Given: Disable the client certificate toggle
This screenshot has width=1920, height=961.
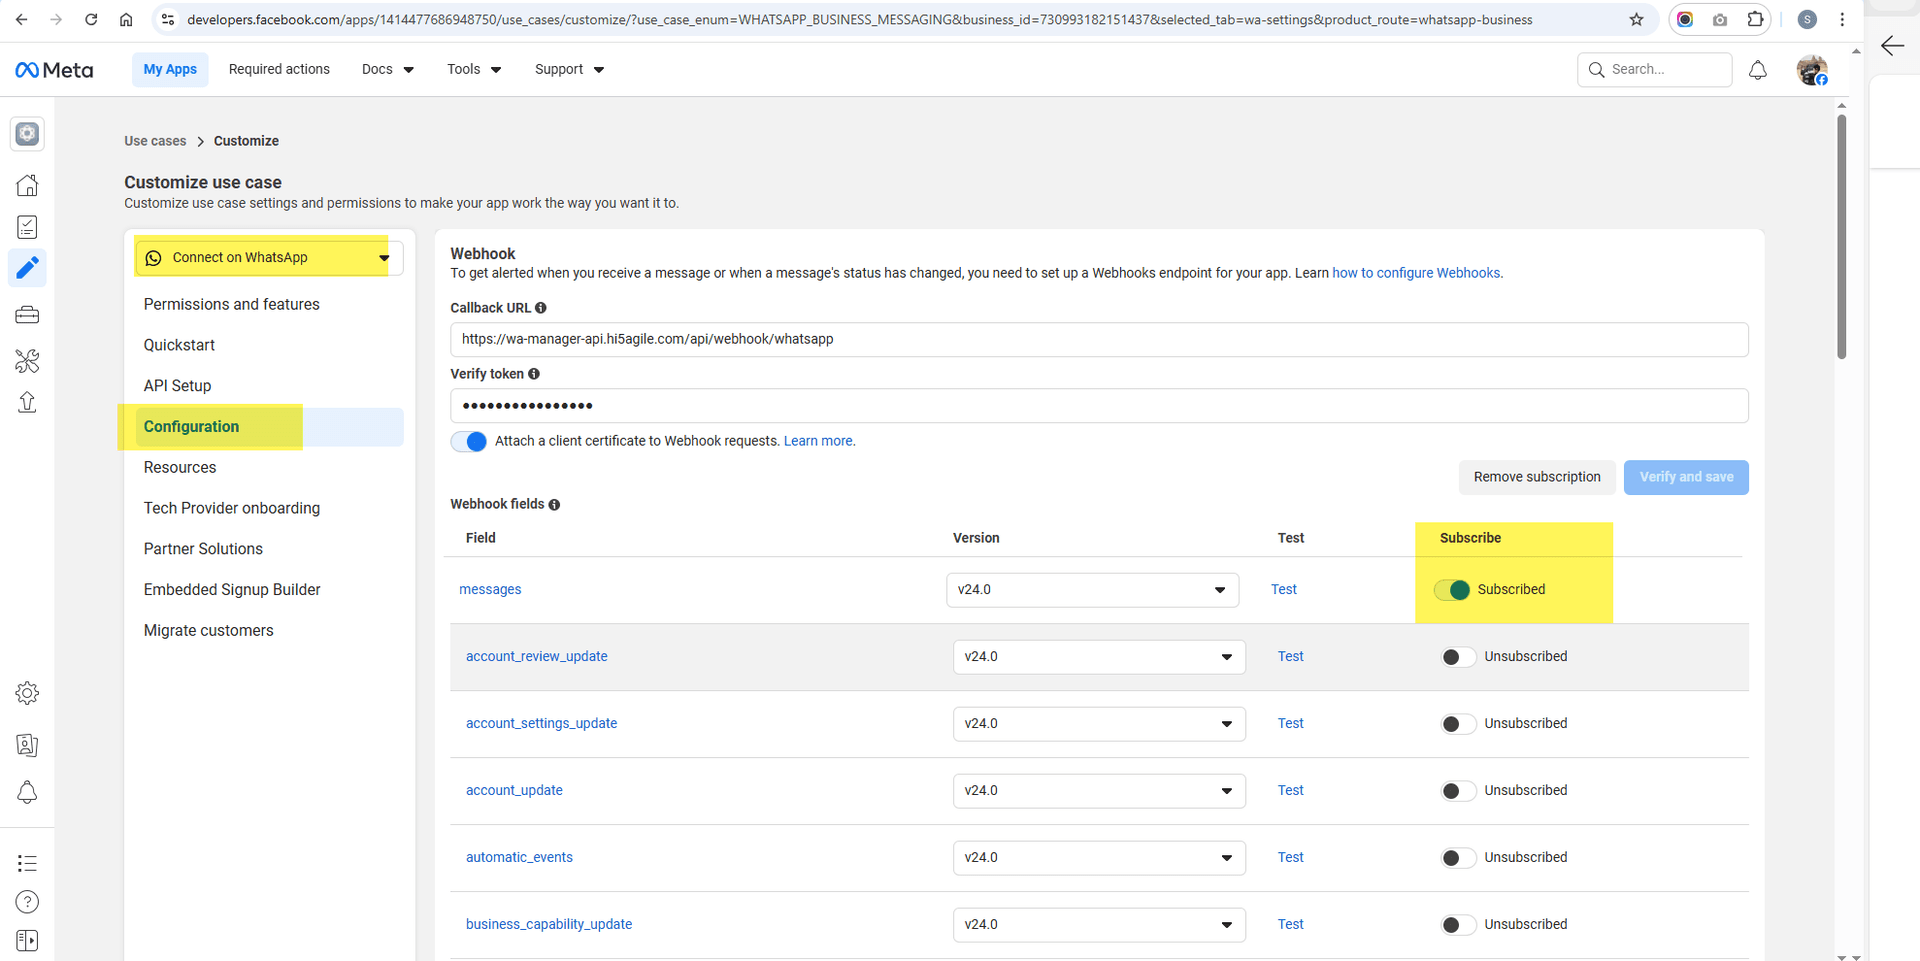Looking at the screenshot, I should 469,442.
